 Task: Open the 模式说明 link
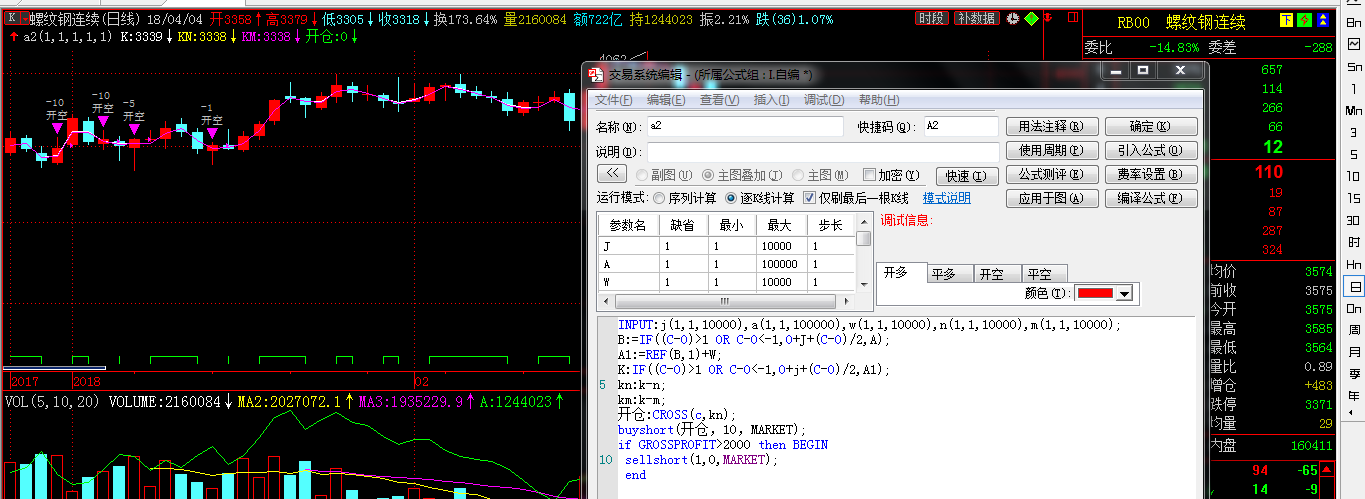click(946, 198)
